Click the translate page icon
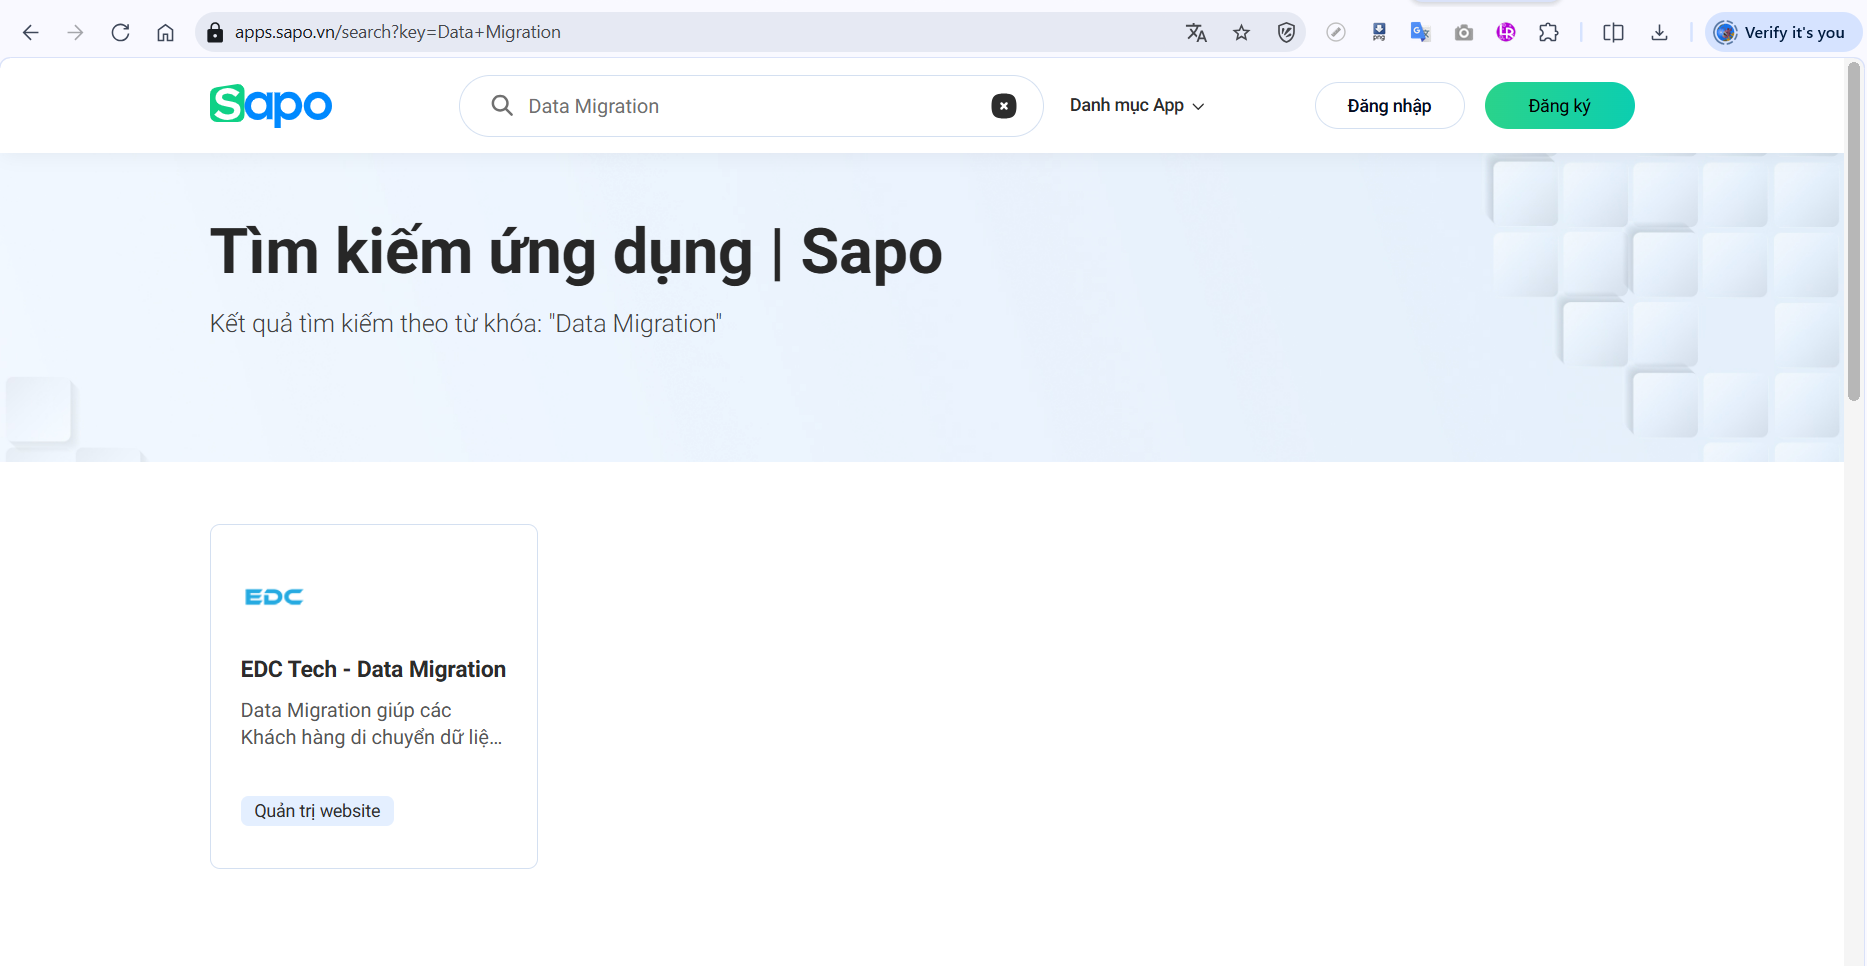The image size is (1867, 966). click(x=1196, y=33)
